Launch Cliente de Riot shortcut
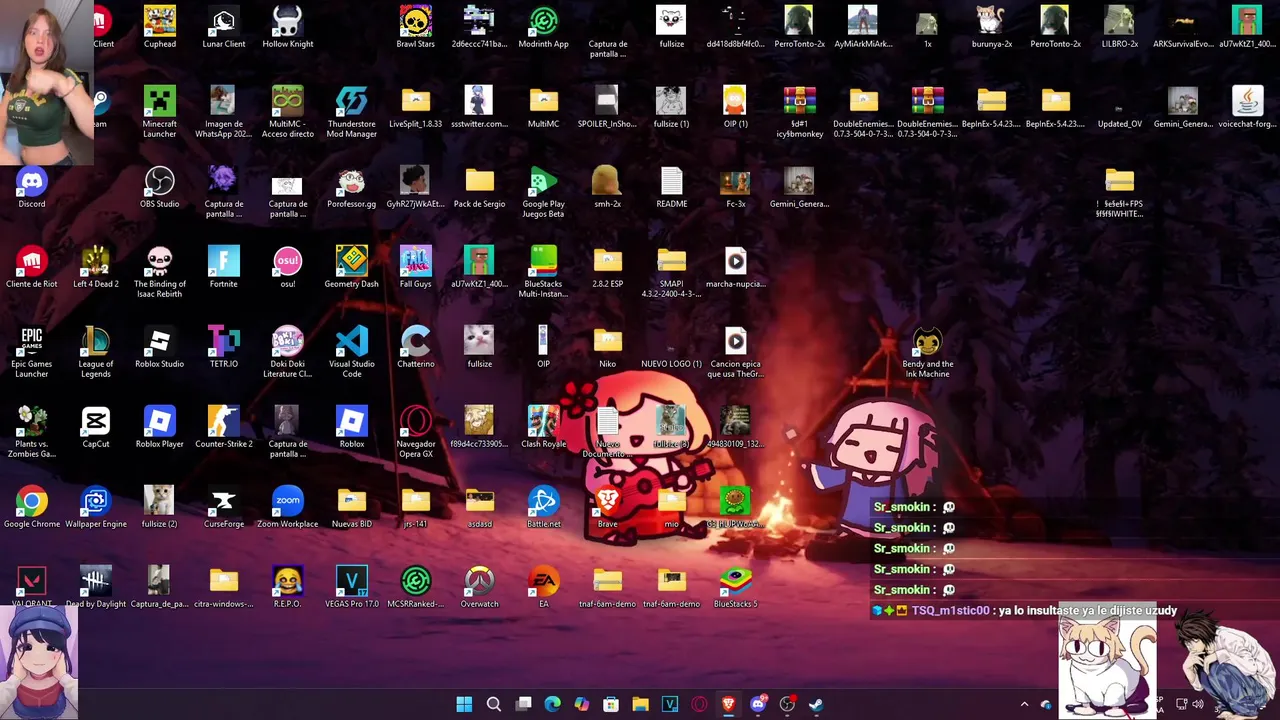The width and height of the screenshot is (1280, 720). coord(32,267)
